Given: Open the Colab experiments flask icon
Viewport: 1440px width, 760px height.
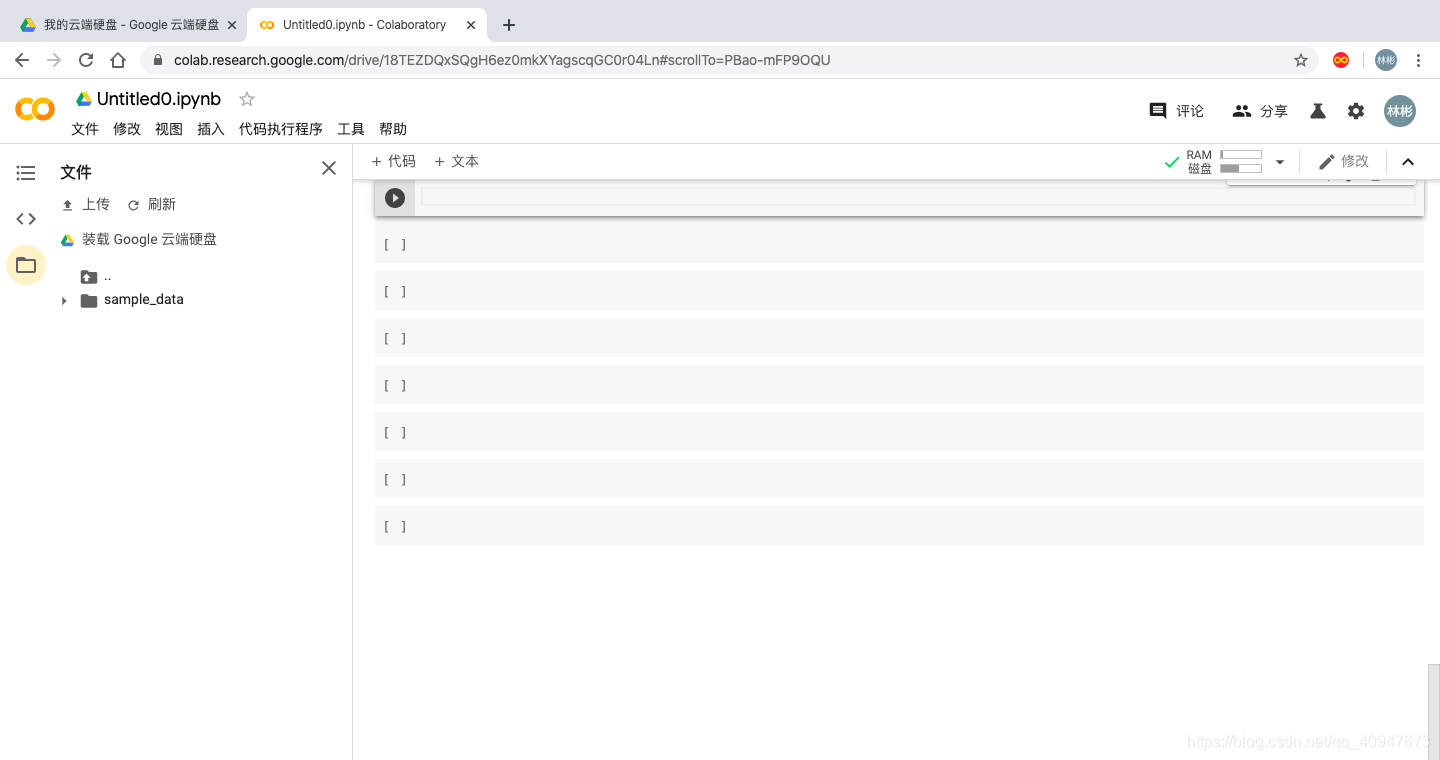Looking at the screenshot, I should point(1317,111).
